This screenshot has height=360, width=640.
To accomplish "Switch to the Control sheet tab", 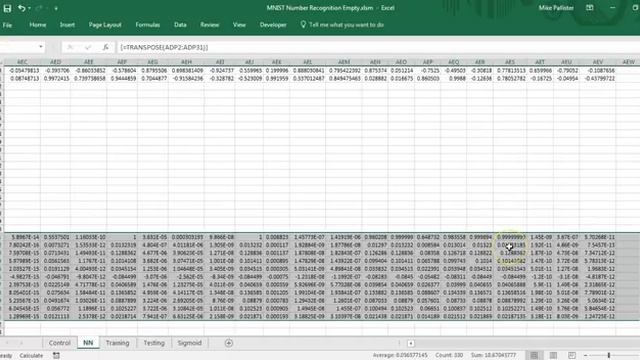I will point(60,343).
